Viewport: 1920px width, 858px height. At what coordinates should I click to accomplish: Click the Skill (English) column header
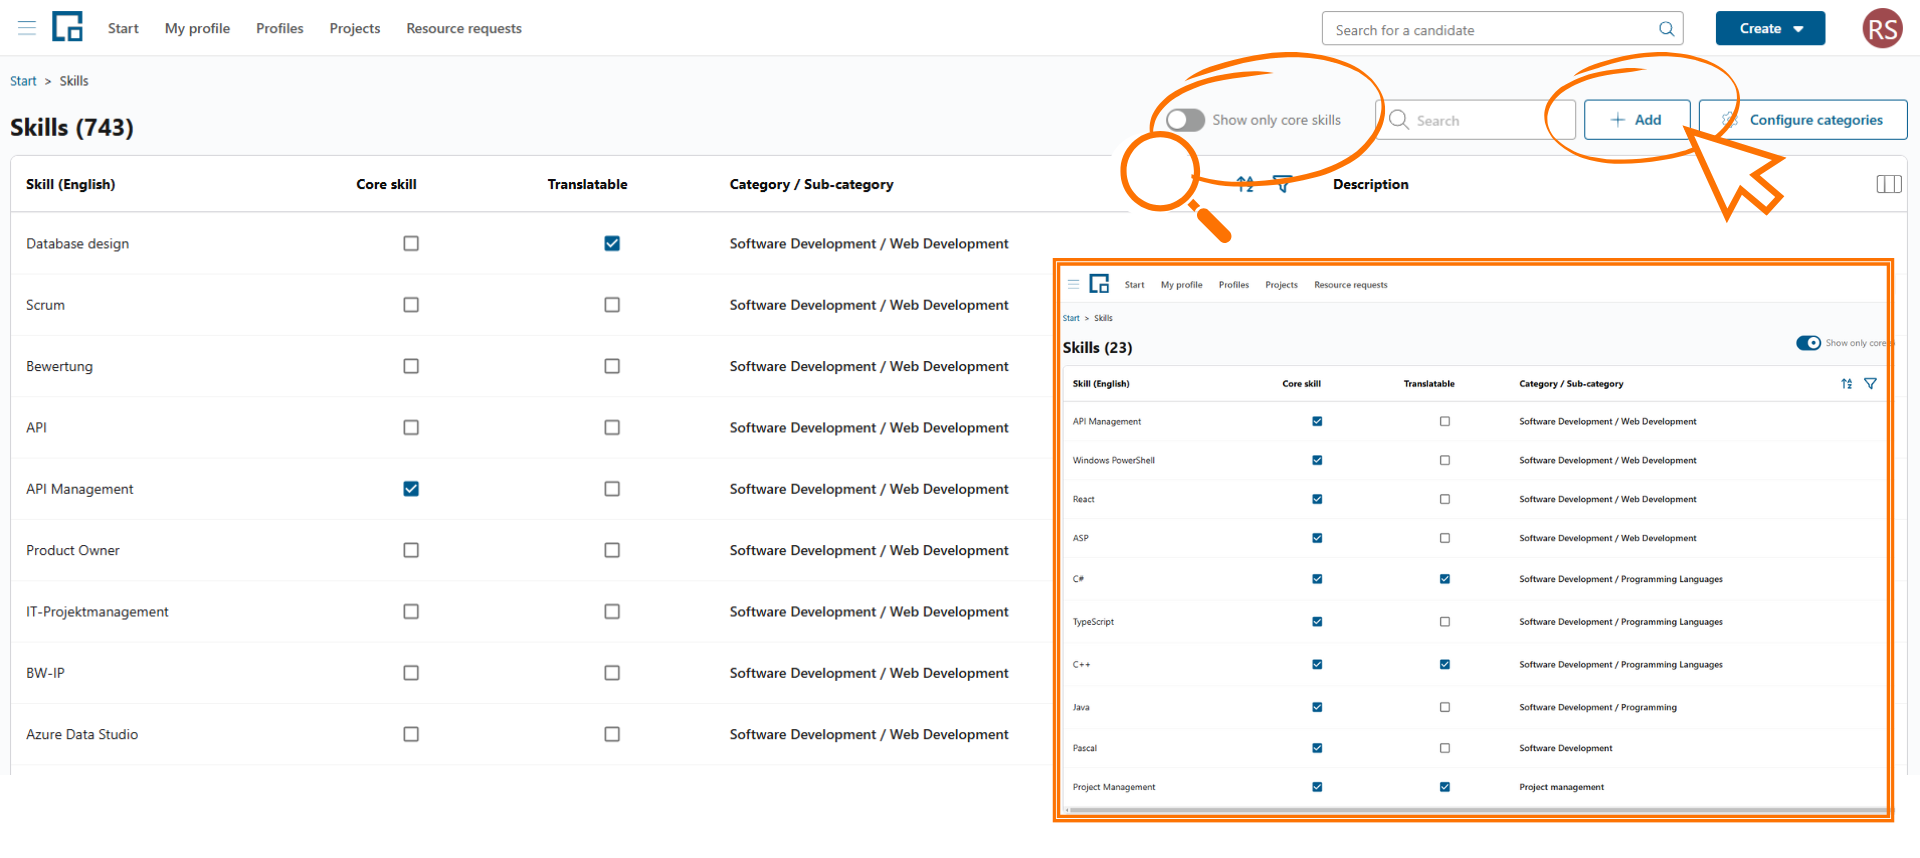tap(71, 184)
